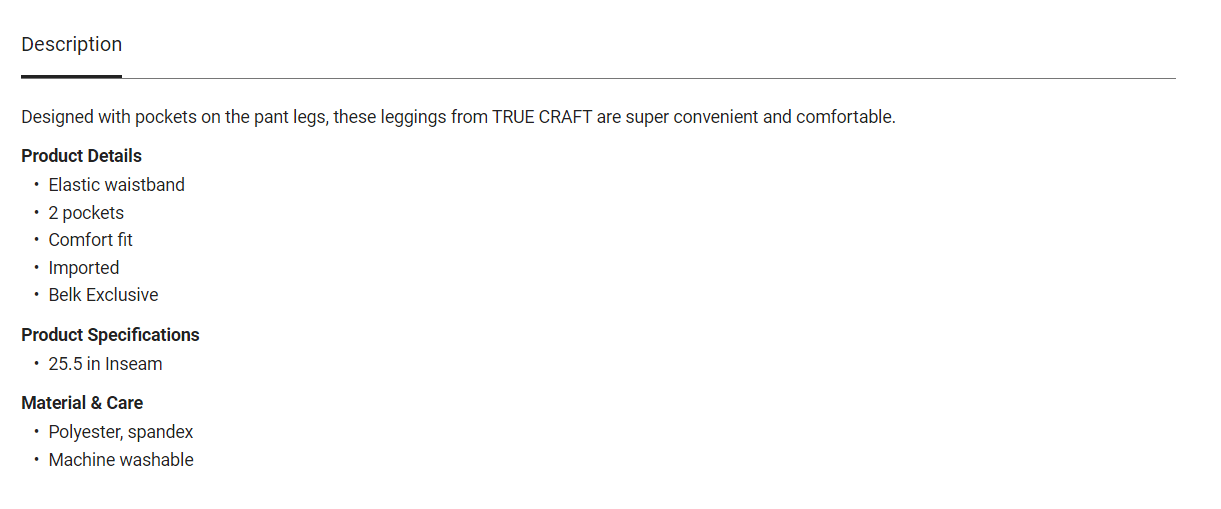Select the Product Specifications heading
Viewport: 1221px width, 509px height.
click(x=110, y=335)
